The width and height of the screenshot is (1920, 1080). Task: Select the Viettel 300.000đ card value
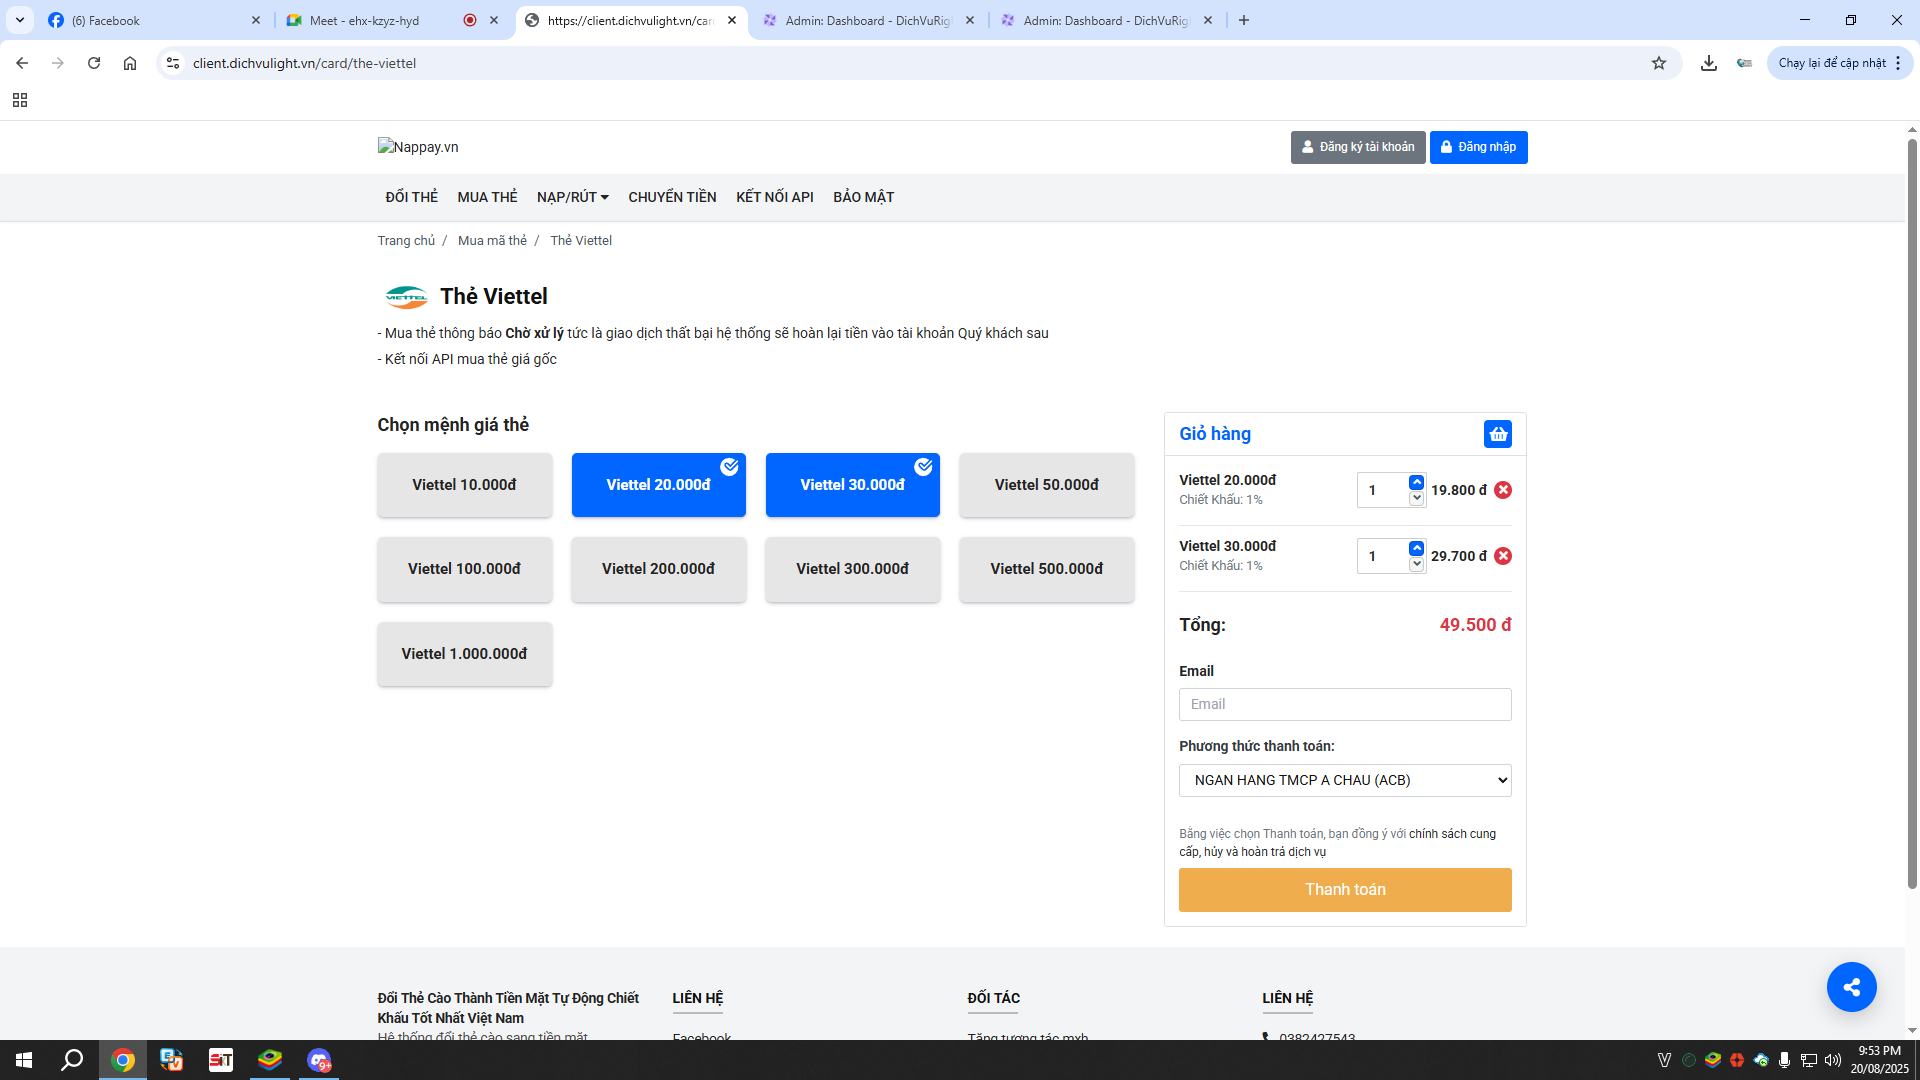pyautogui.click(x=853, y=569)
